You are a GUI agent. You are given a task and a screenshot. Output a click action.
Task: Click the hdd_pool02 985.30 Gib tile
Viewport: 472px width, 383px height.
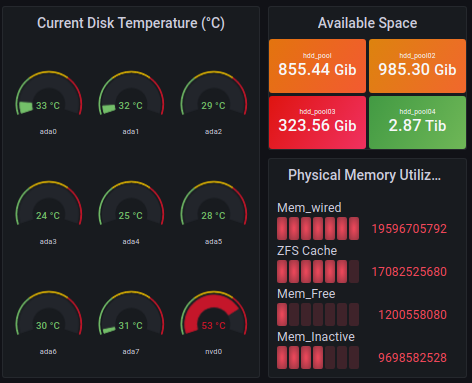417,66
